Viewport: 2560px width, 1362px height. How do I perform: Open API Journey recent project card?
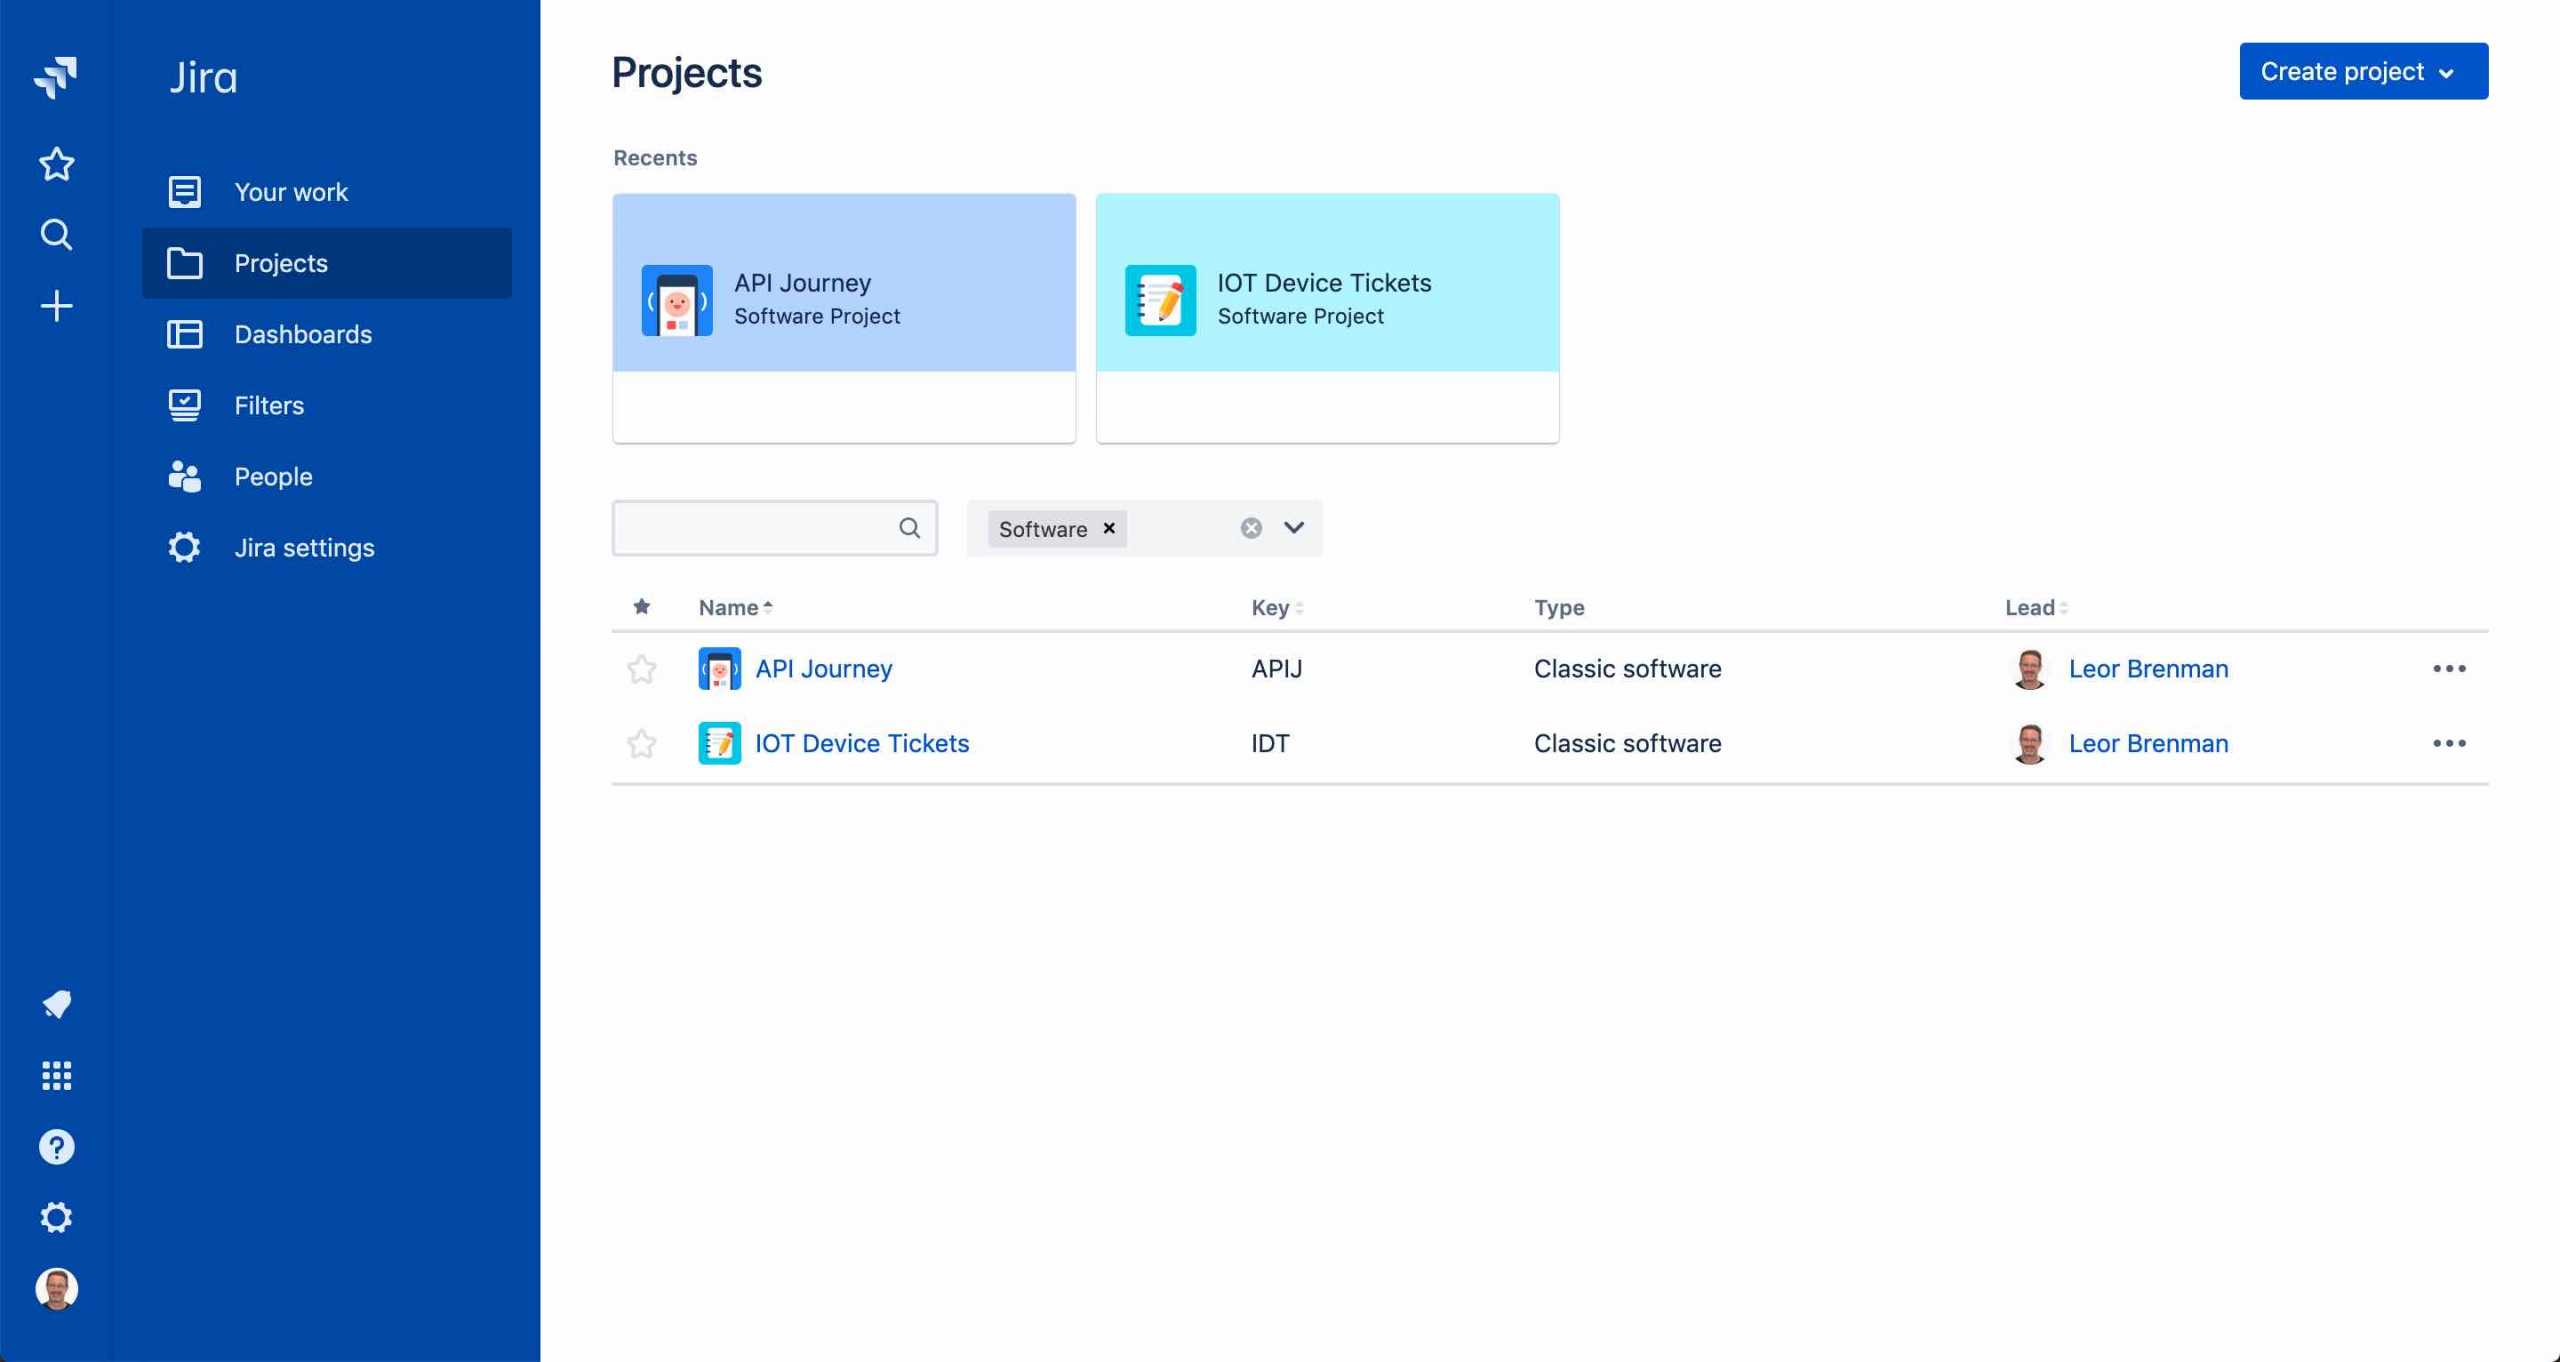point(844,318)
